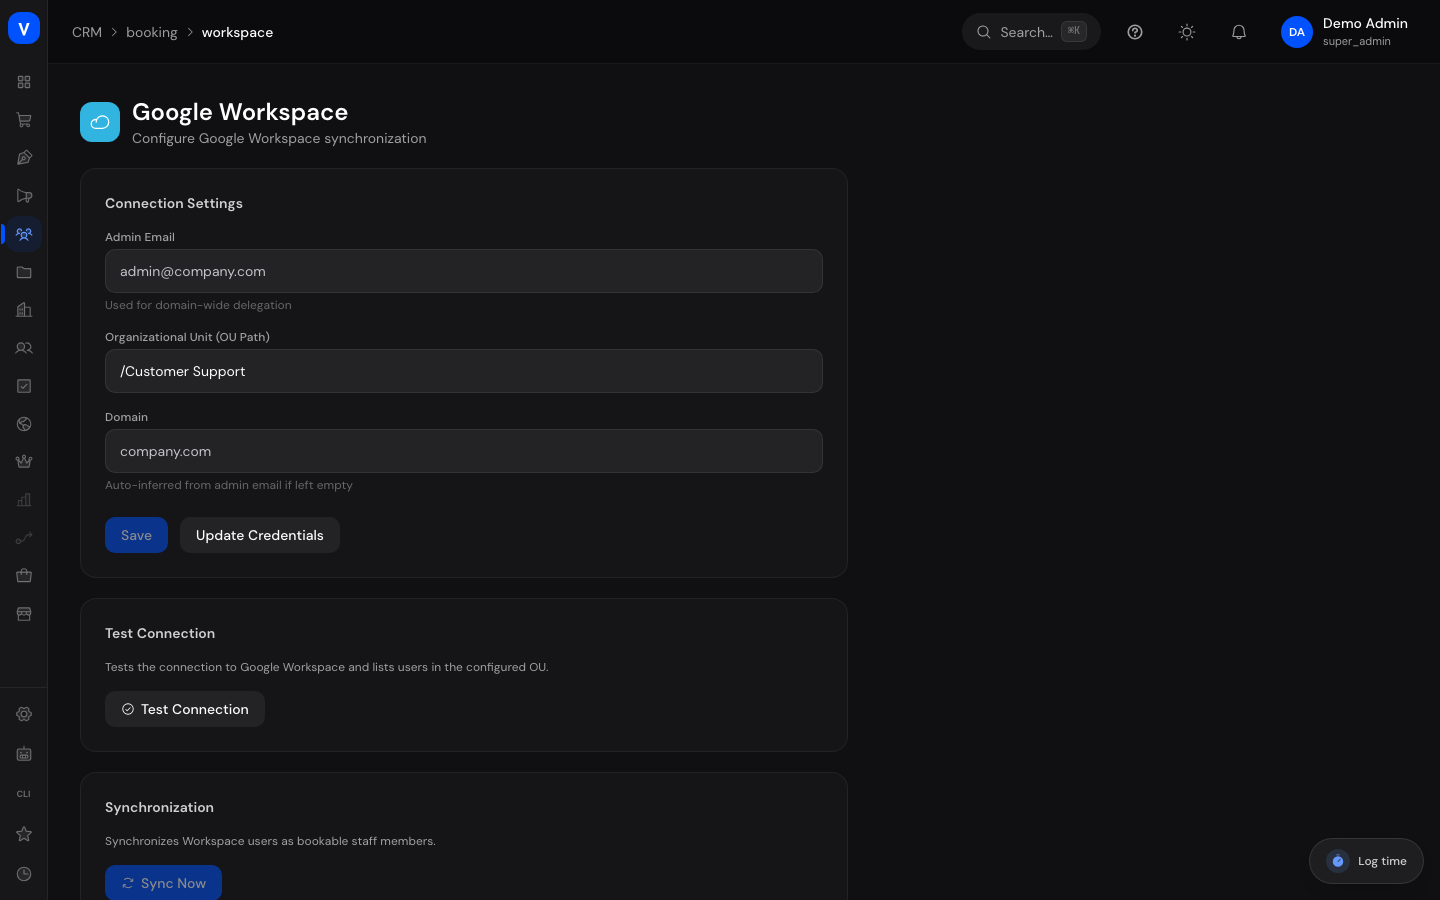Open the globe sidebar icon
The image size is (1440, 900).
[24, 424]
